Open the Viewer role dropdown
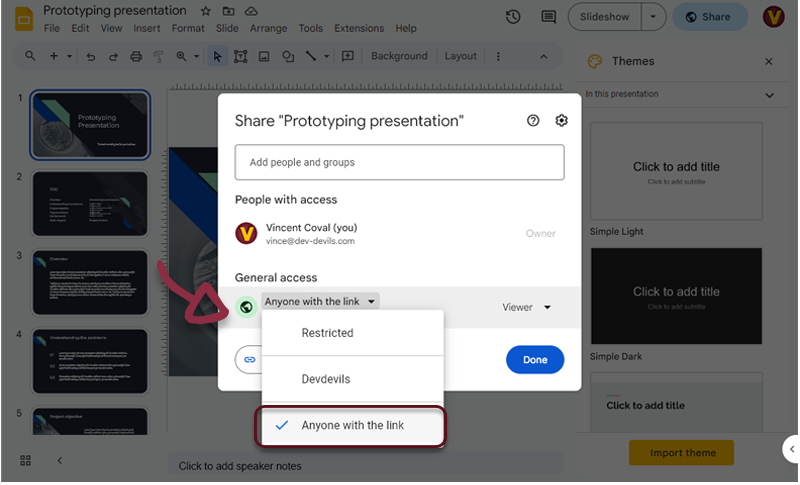Viewport: 800px width, 485px height. [x=526, y=308]
